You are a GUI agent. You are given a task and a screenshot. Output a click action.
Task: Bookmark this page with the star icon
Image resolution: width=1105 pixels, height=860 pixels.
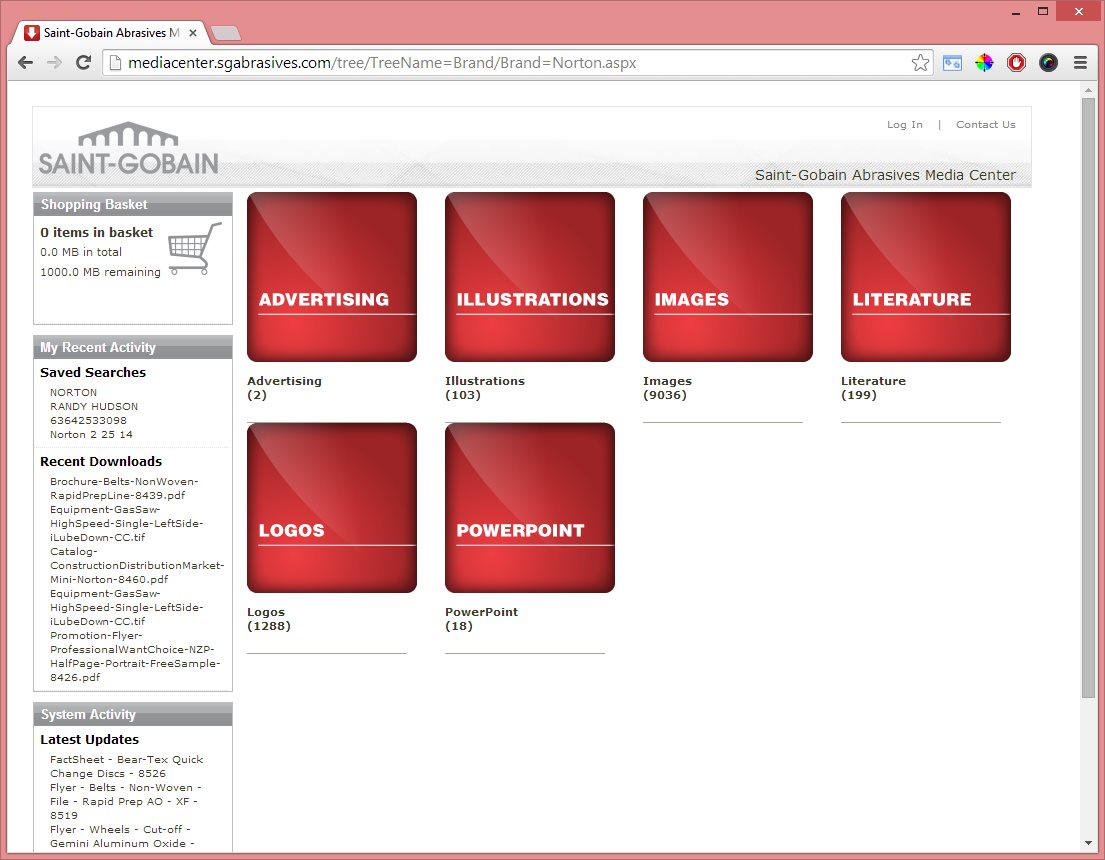click(920, 63)
